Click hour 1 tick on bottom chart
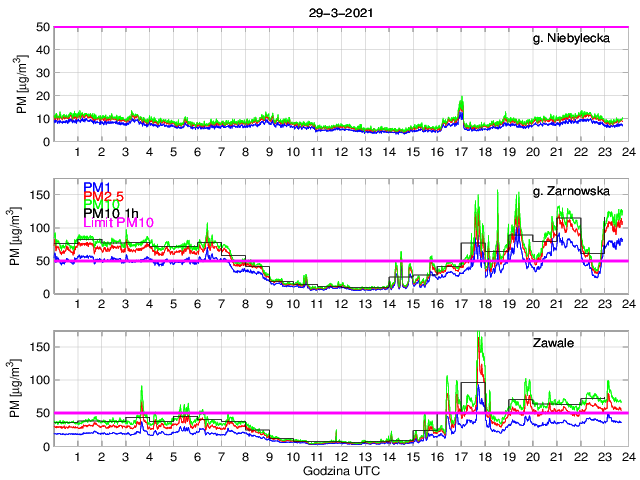The height and width of the screenshot is (480, 640). 77,457
